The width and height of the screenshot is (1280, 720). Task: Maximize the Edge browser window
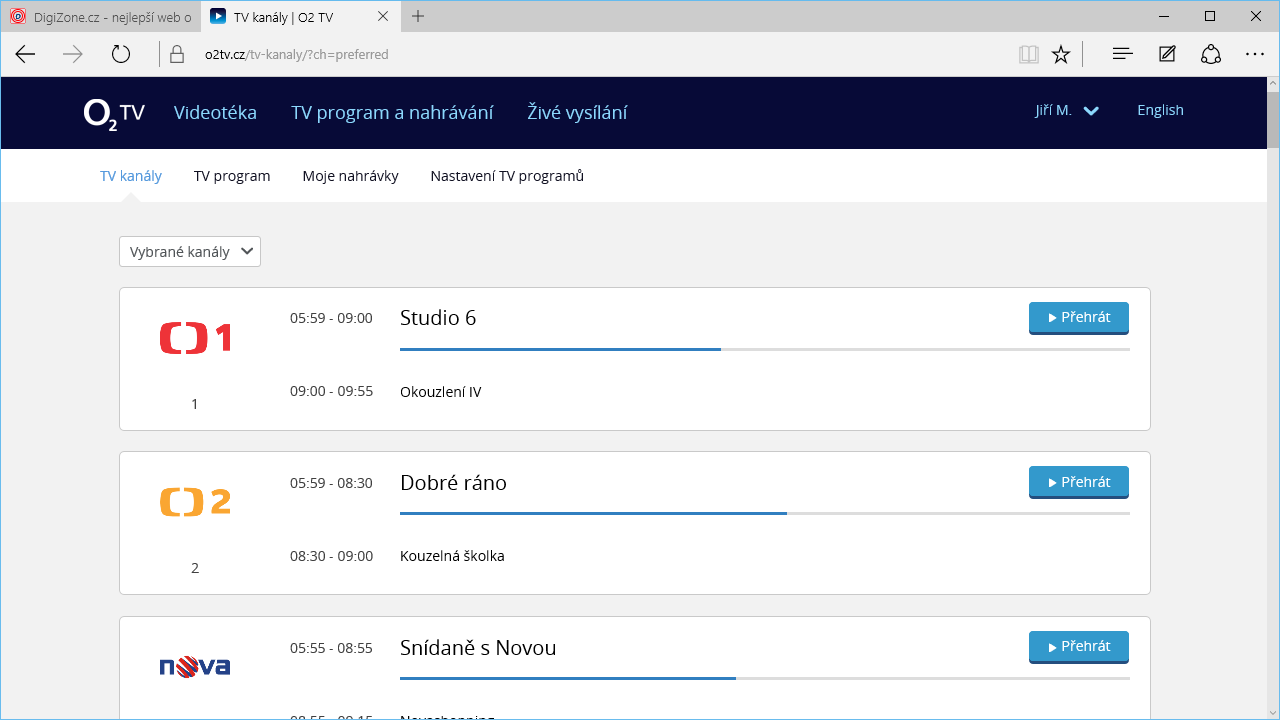[x=1210, y=16]
